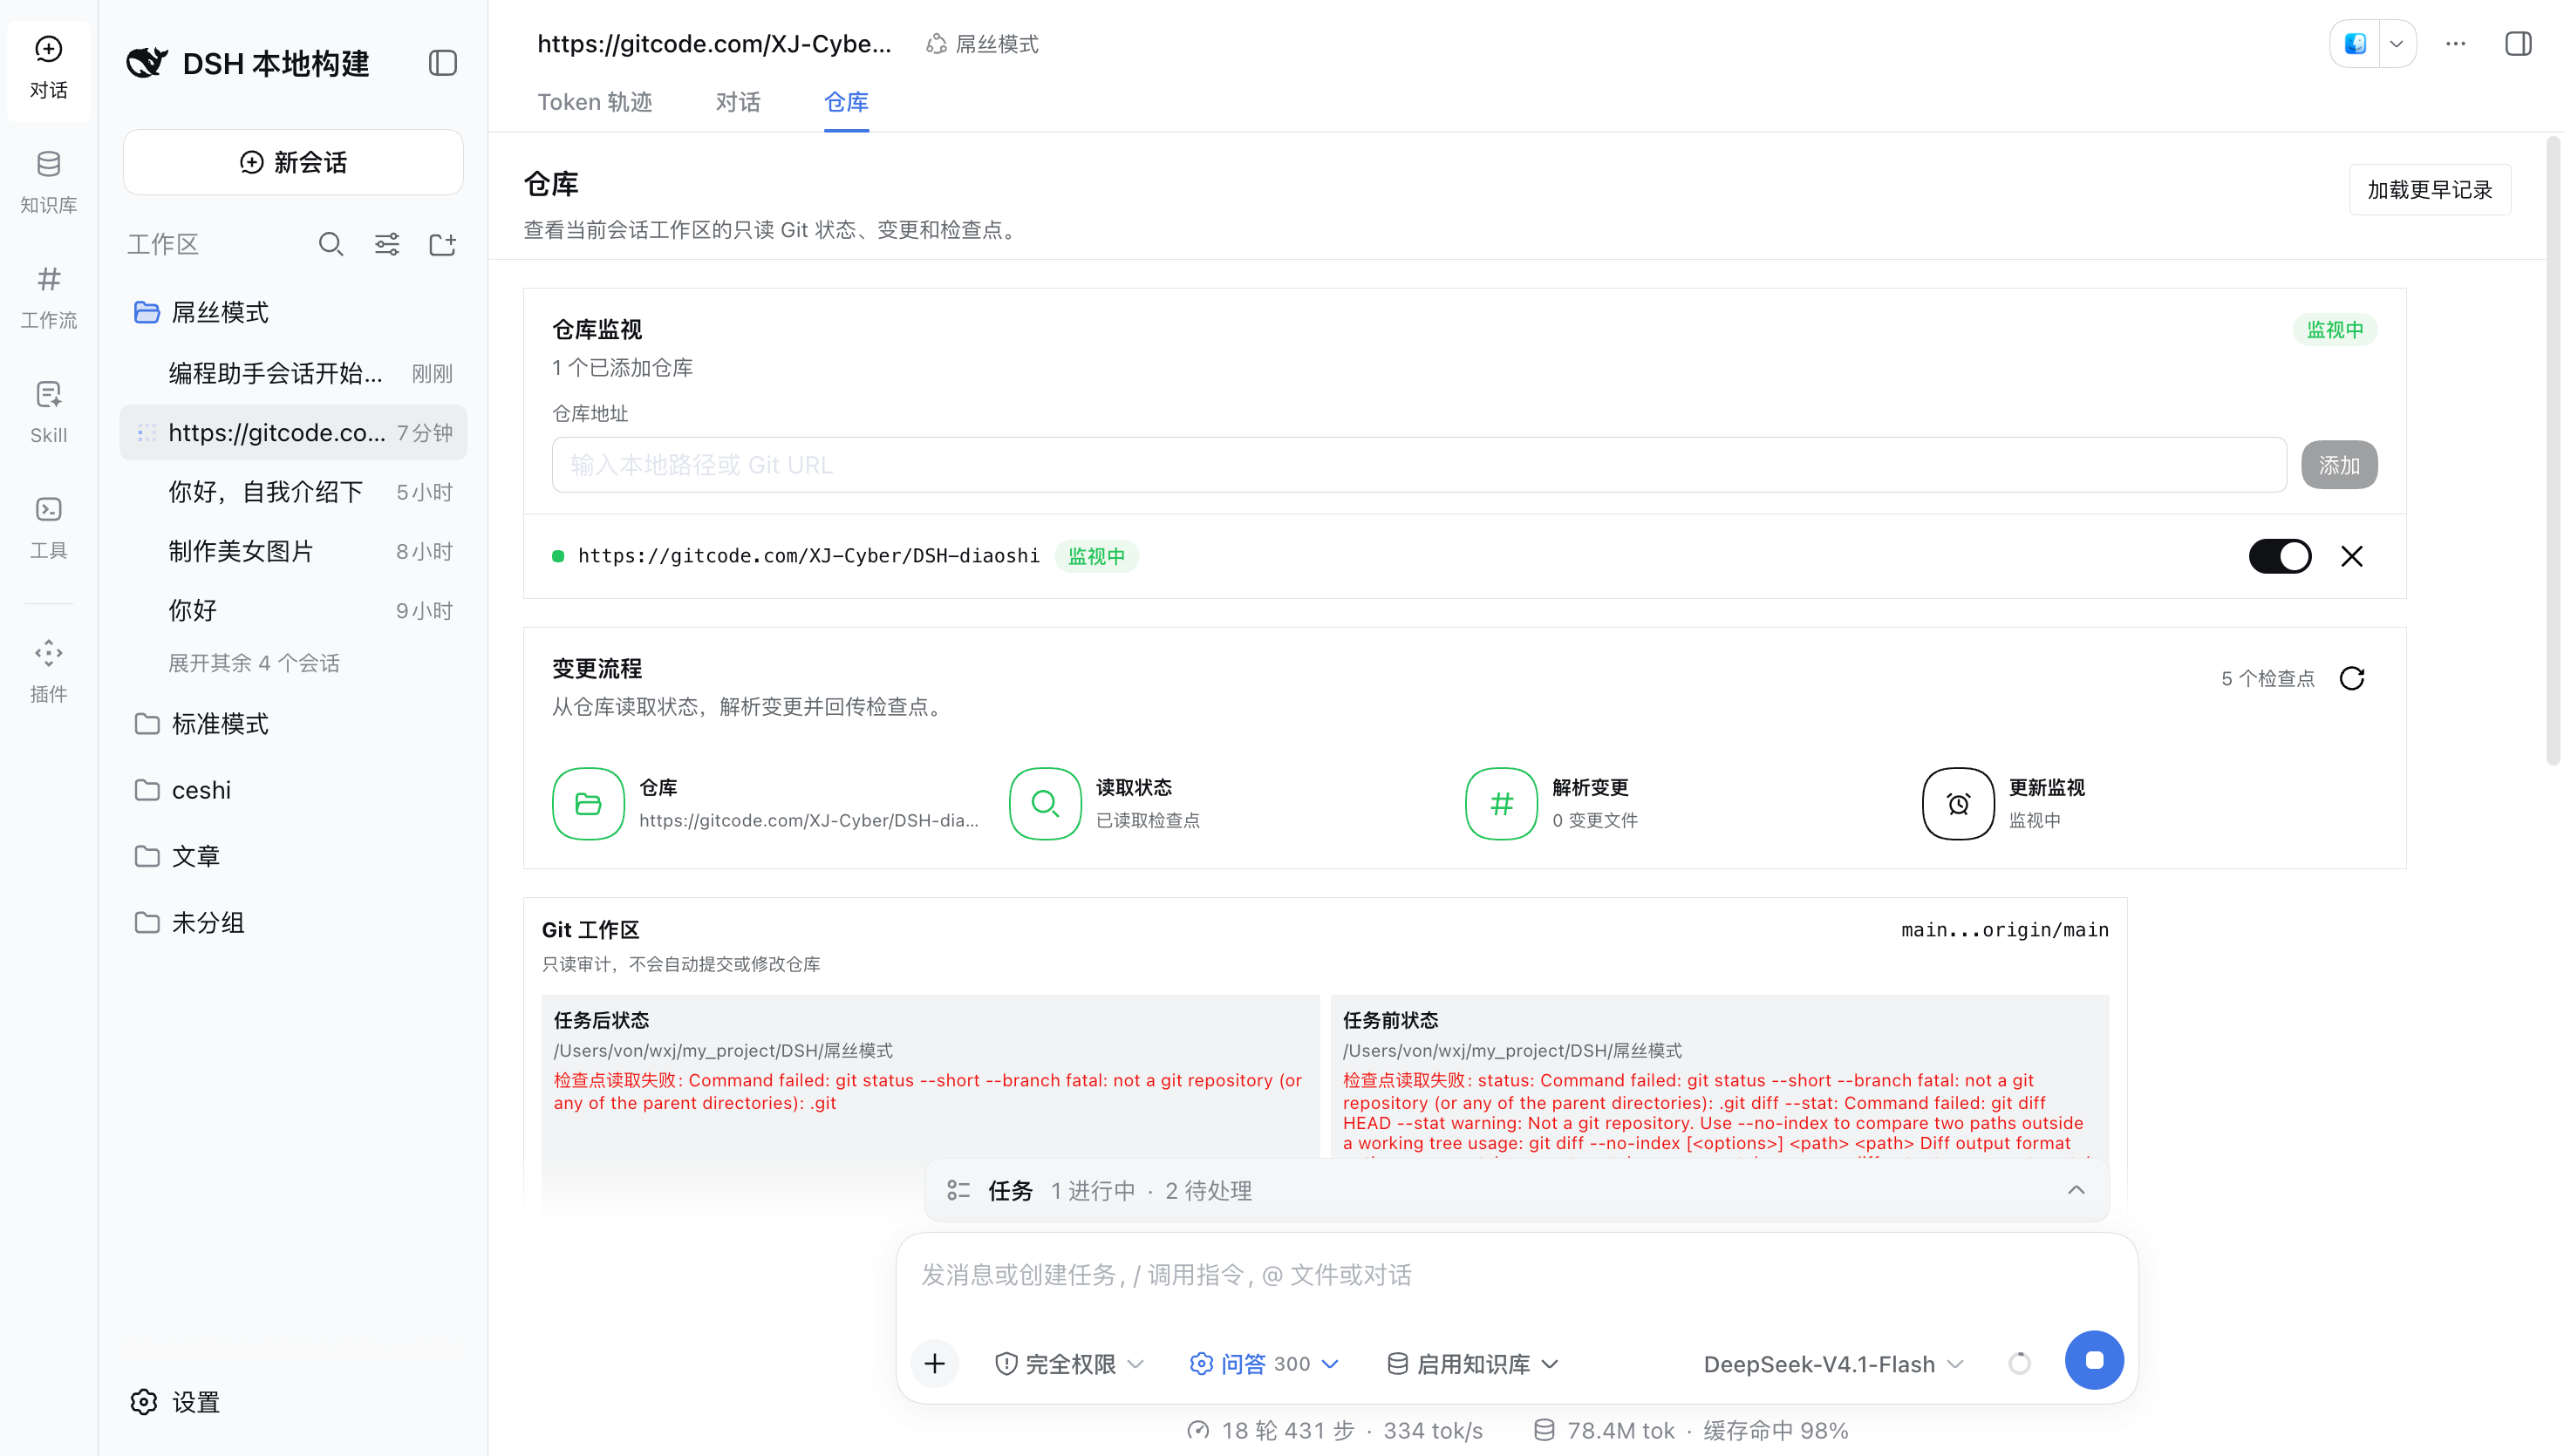Click the 读取状态 magnifier step icon
This screenshot has width=2564, height=1456.
click(1045, 804)
